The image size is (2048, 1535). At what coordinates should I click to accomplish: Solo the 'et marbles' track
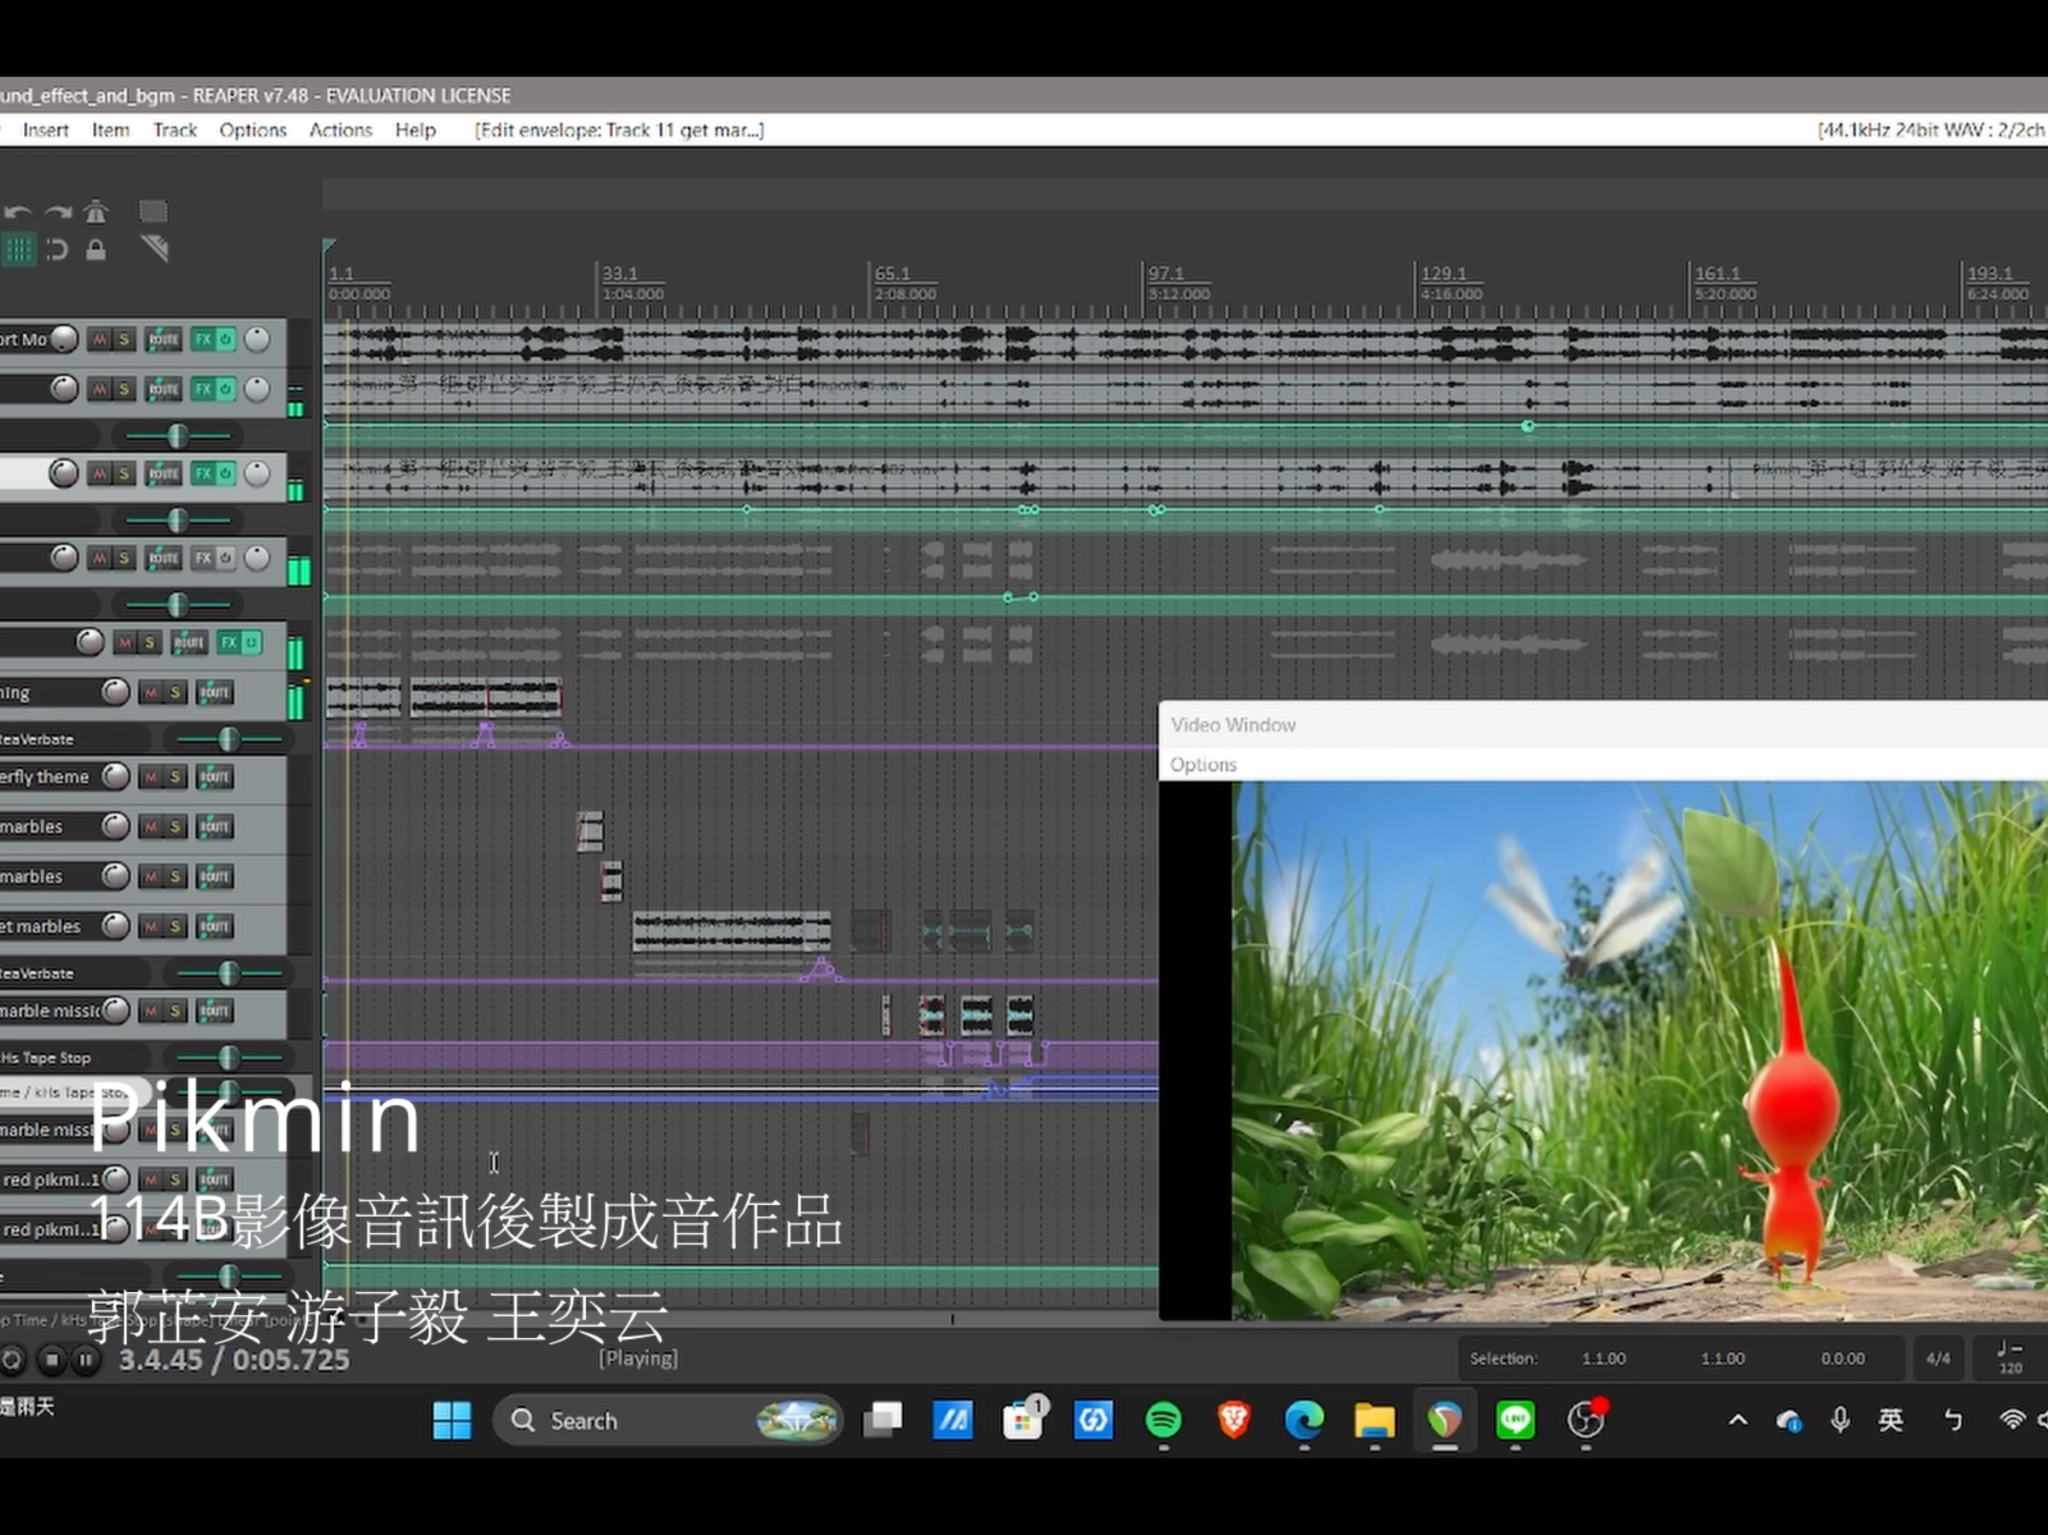pyautogui.click(x=175, y=927)
